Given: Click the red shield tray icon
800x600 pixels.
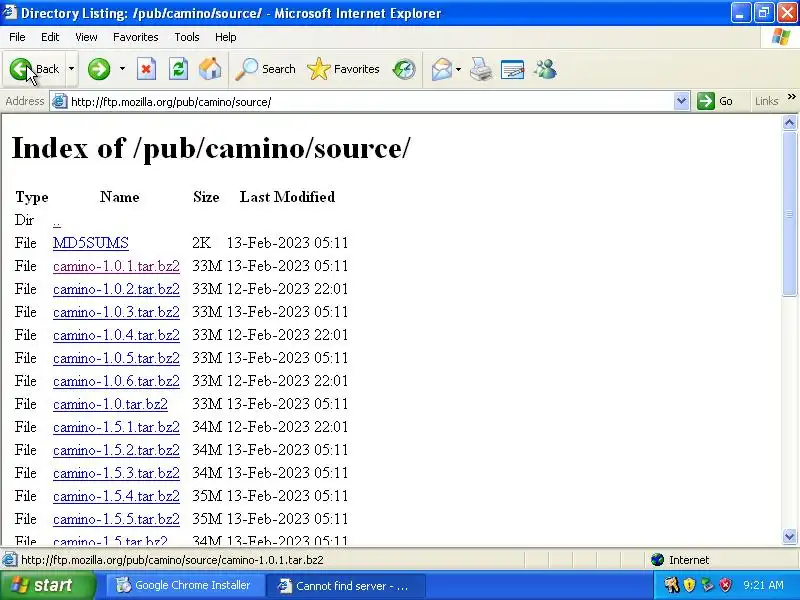Looking at the screenshot, I should coord(725,585).
